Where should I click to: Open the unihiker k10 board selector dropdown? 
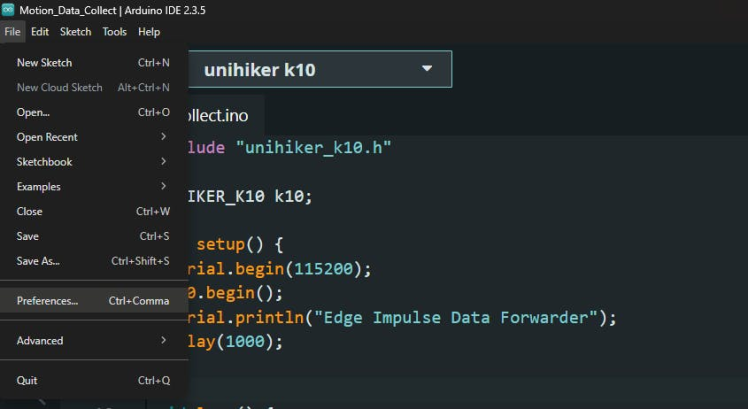[x=319, y=69]
